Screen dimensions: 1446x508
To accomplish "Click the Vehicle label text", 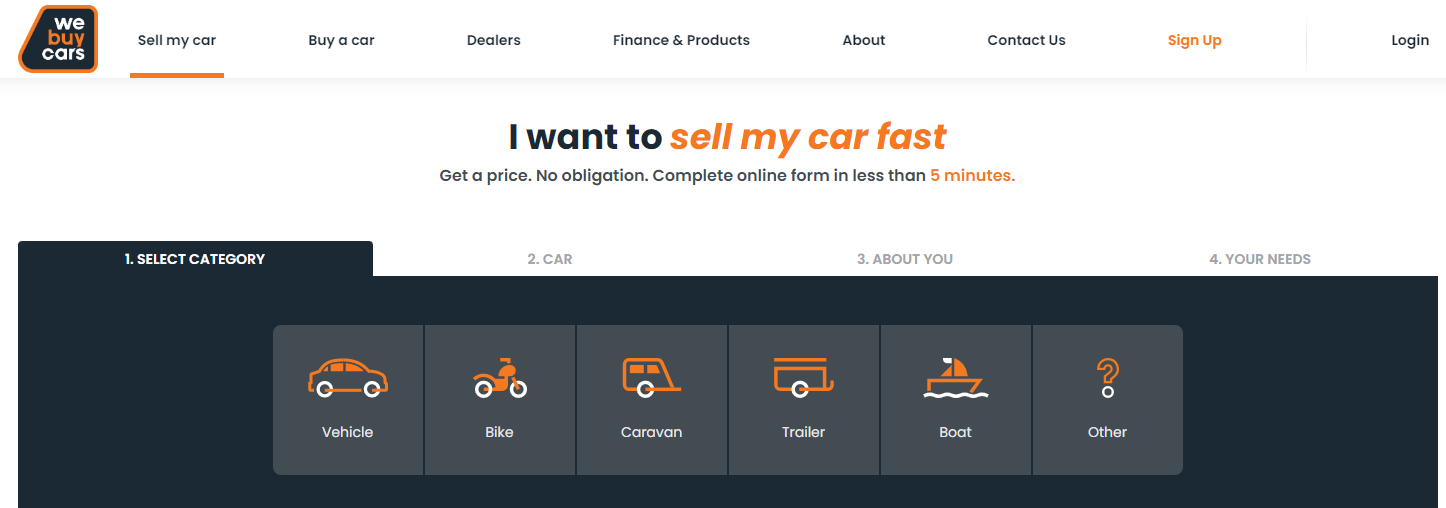I will point(347,432).
